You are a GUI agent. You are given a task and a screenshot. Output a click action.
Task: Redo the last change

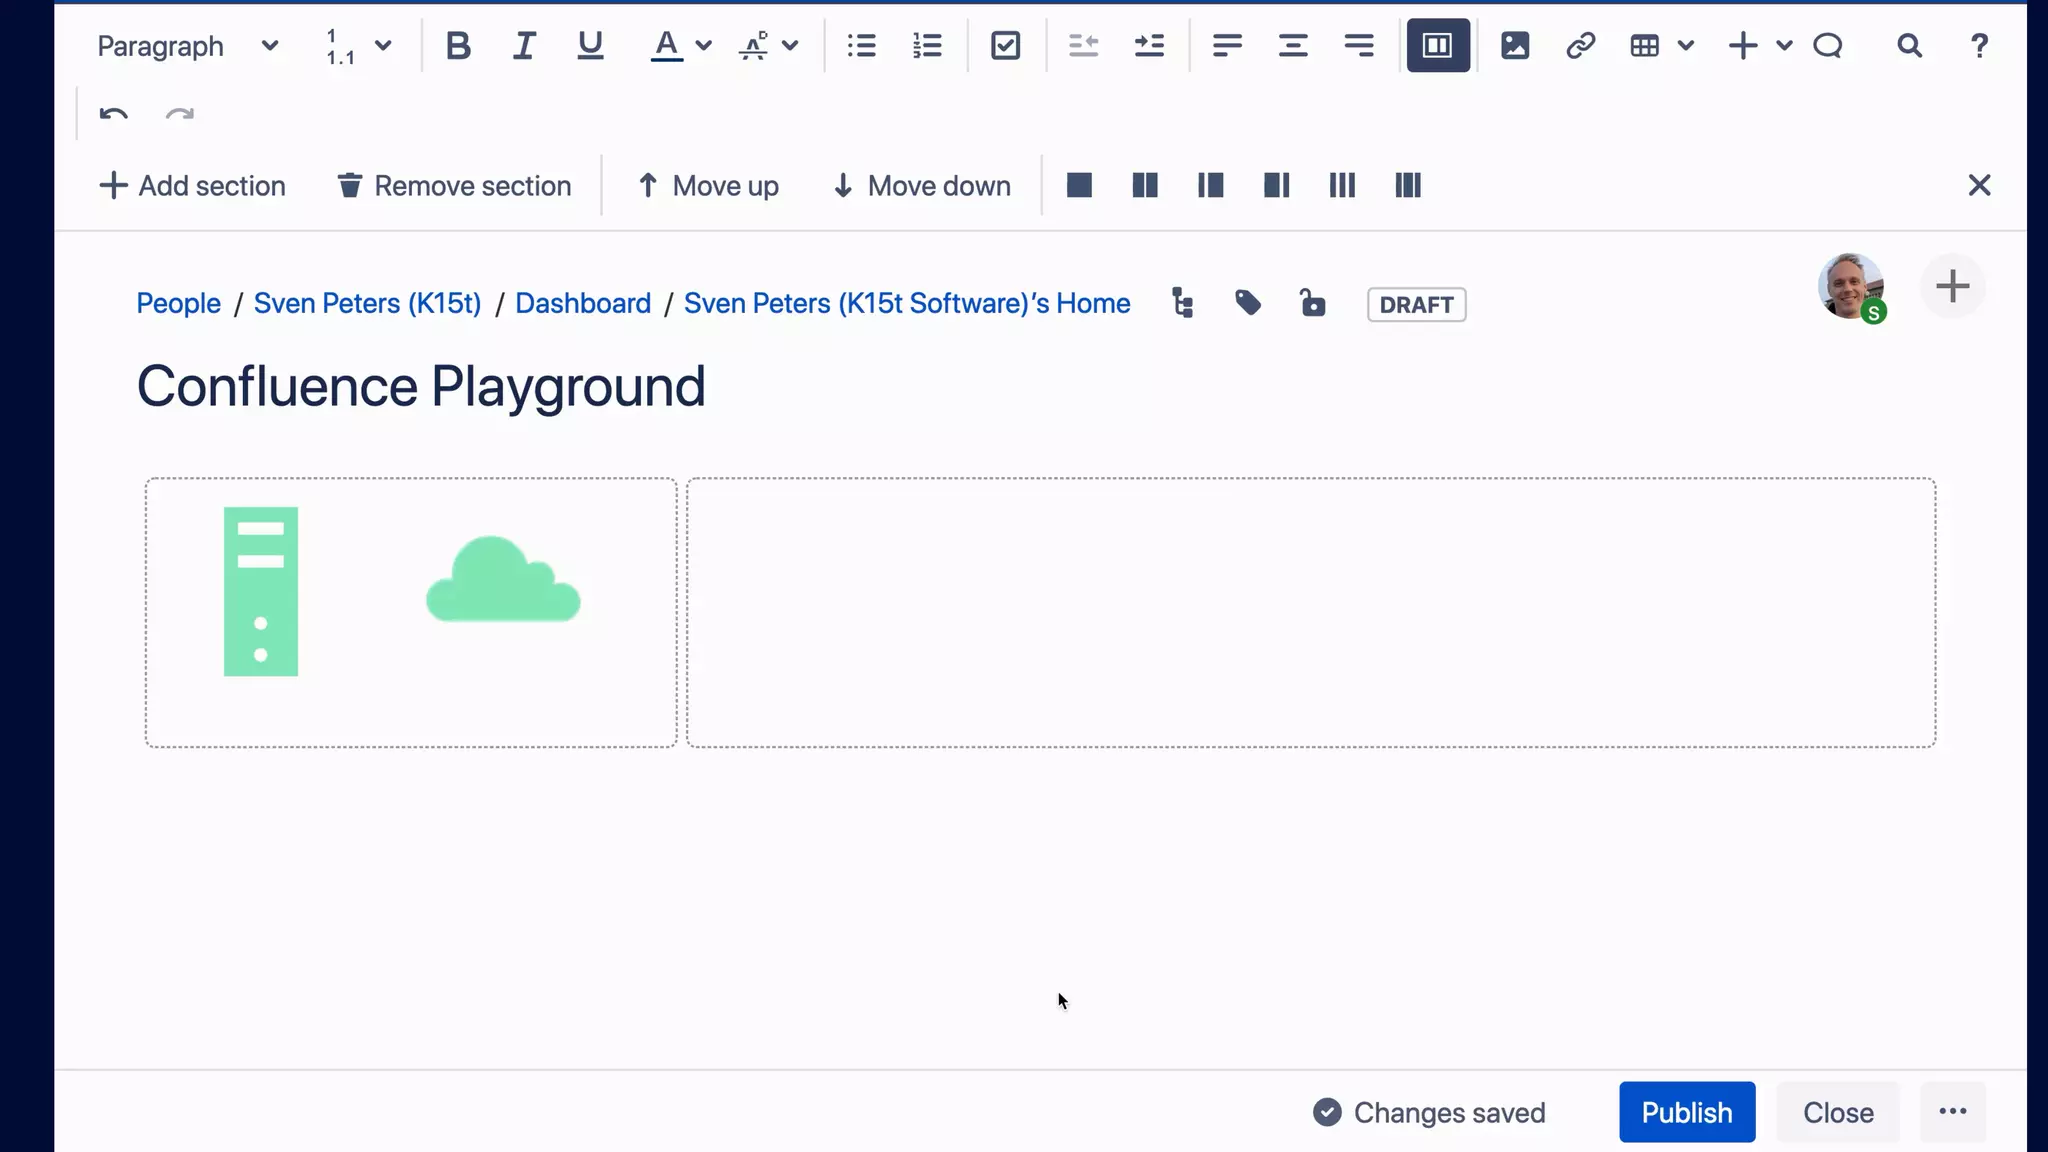[x=180, y=114]
